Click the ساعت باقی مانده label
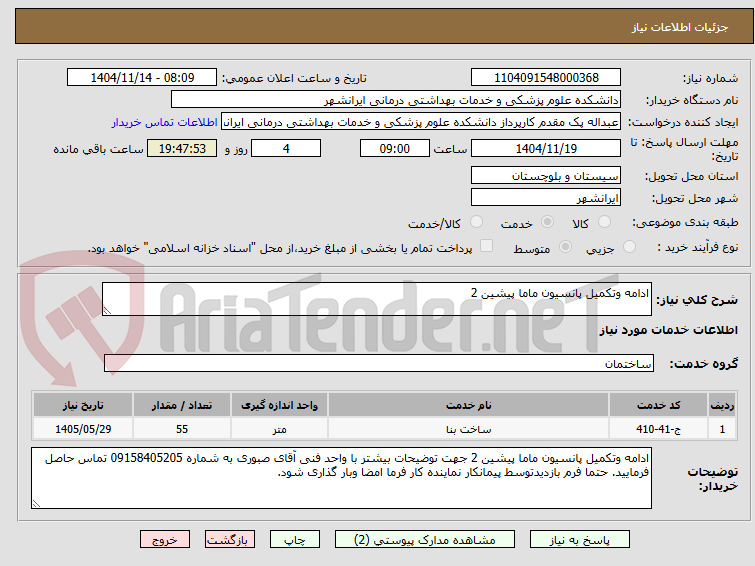 pyautogui.click(x=98, y=149)
